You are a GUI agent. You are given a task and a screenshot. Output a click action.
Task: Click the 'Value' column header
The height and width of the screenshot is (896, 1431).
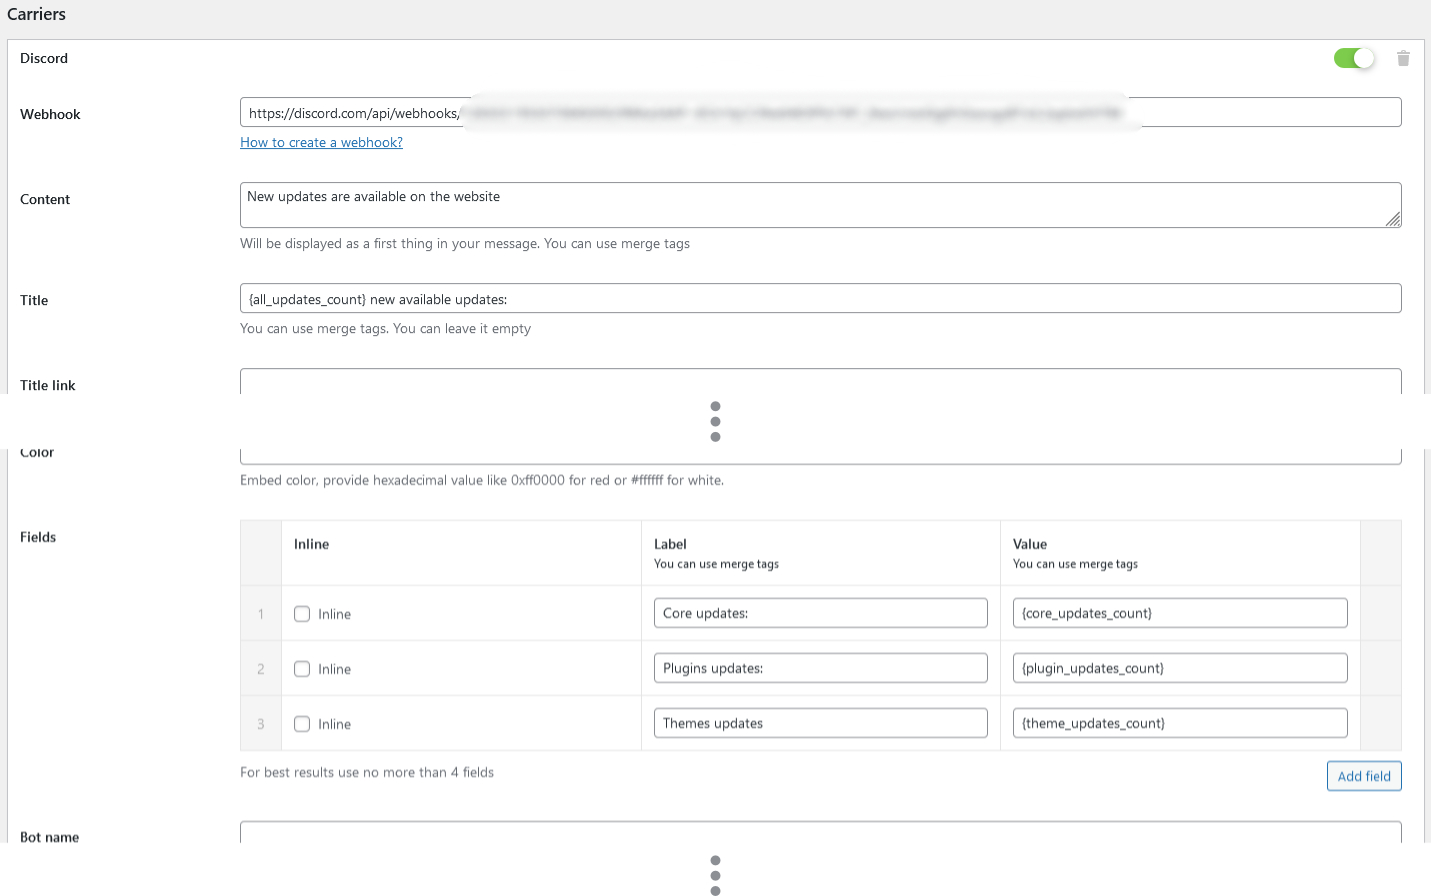tap(1030, 544)
